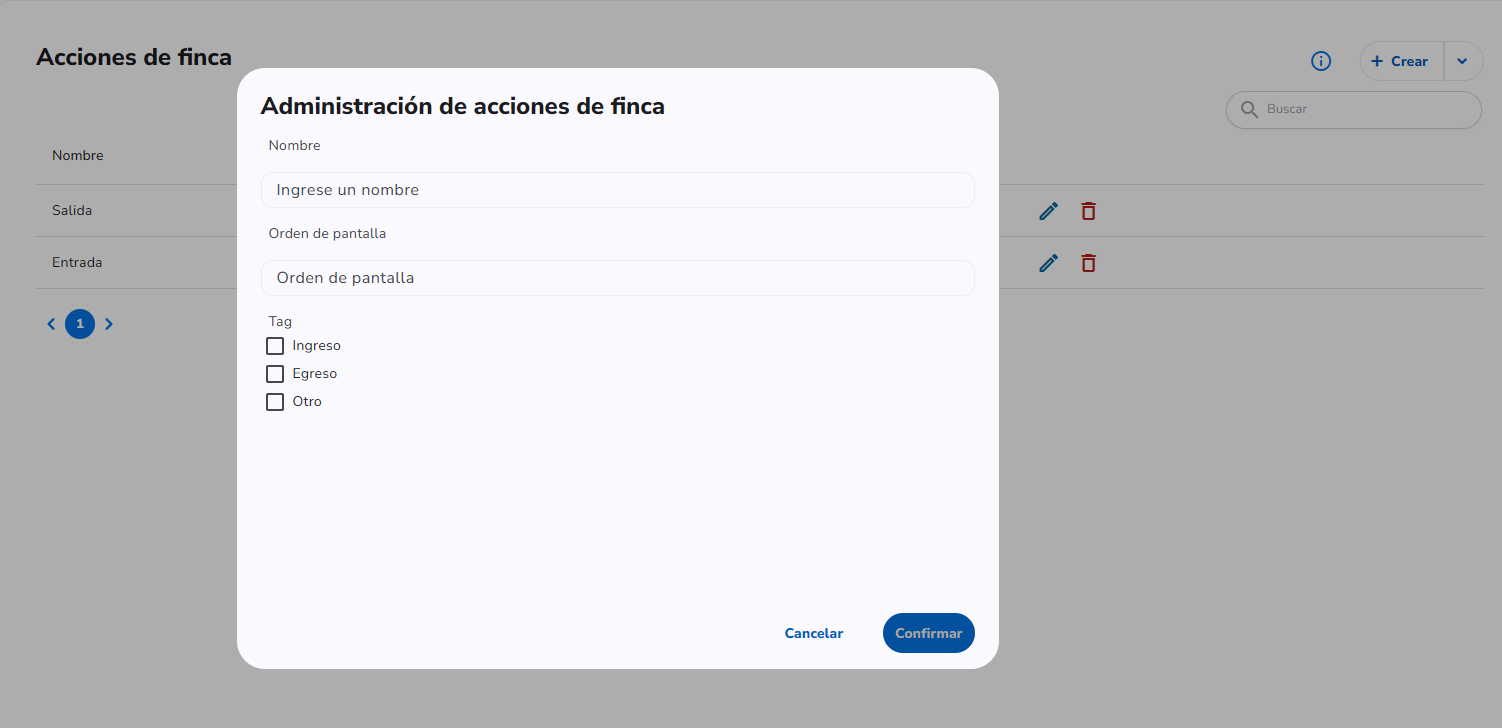Open the info circle icon
Viewport: 1502px width, 728px height.
pyautogui.click(x=1321, y=62)
